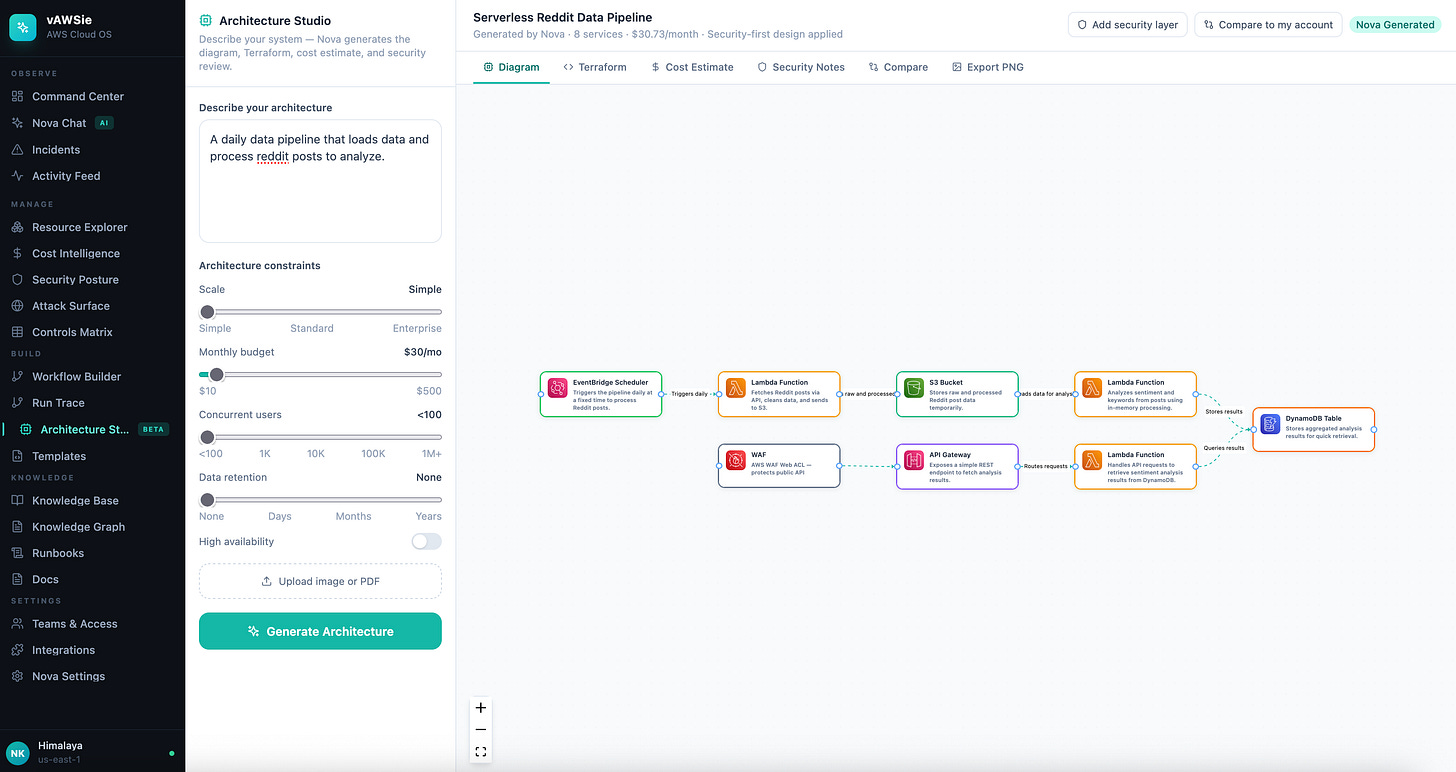Click the WAF node icon
The width and height of the screenshot is (1456, 772).
pyautogui.click(x=735, y=460)
